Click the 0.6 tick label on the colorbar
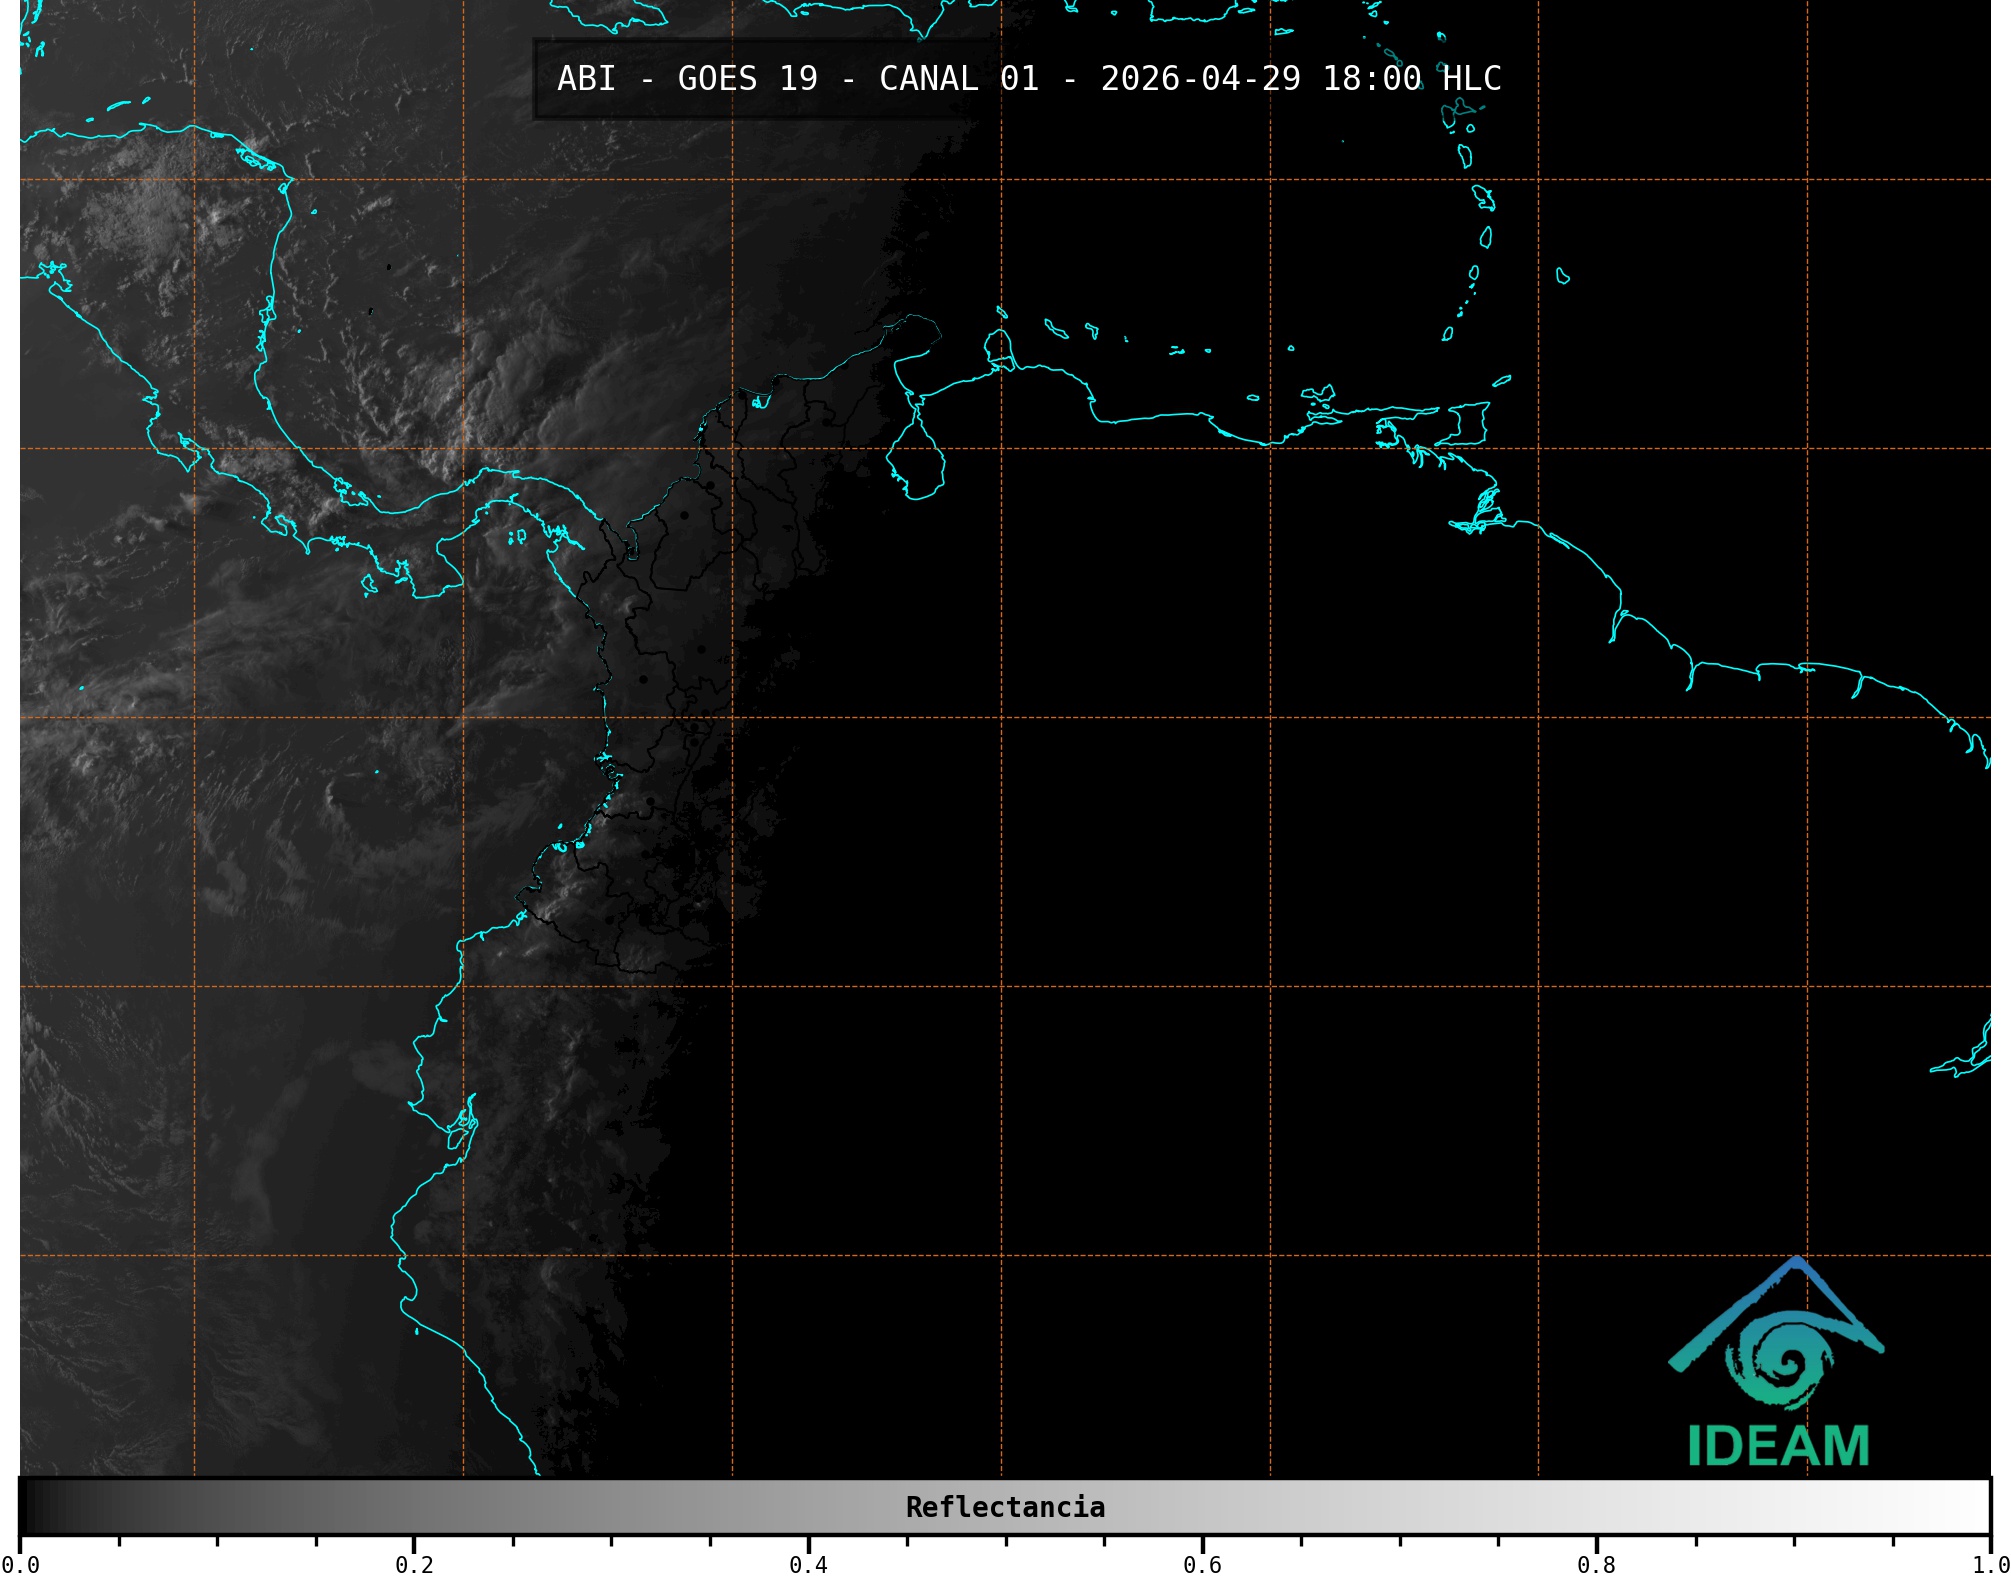The height and width of the screenshot is (1577, 2011). [x=1202, y=1564]
